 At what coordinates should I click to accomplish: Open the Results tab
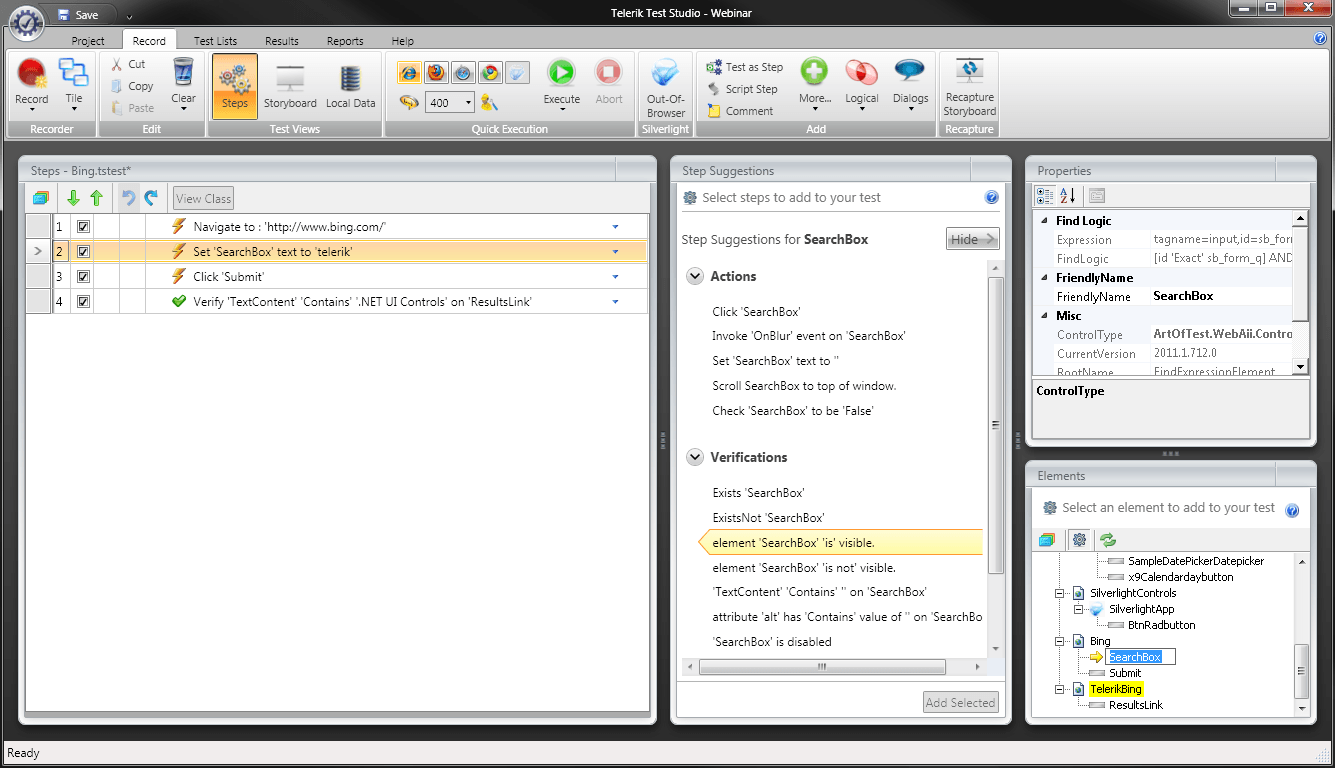point(282,41)
